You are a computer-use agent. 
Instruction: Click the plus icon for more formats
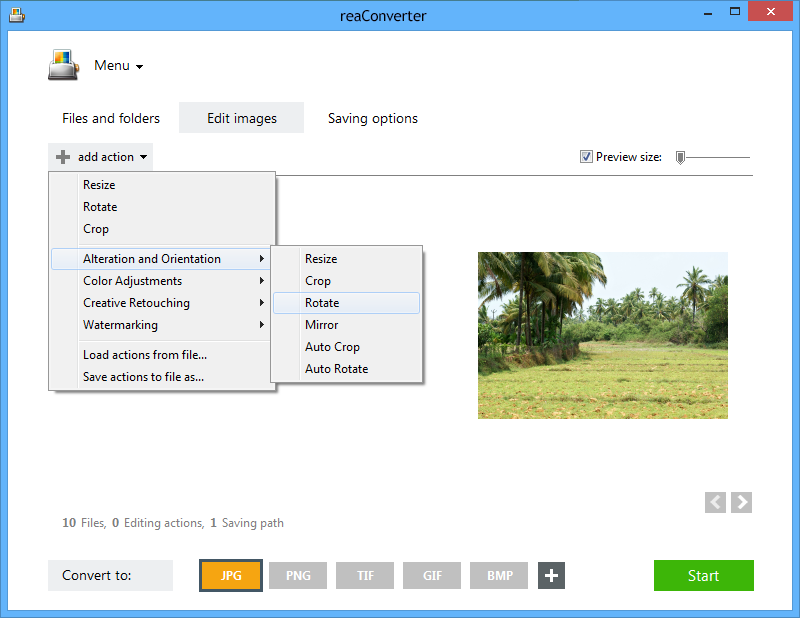(551, 576)
